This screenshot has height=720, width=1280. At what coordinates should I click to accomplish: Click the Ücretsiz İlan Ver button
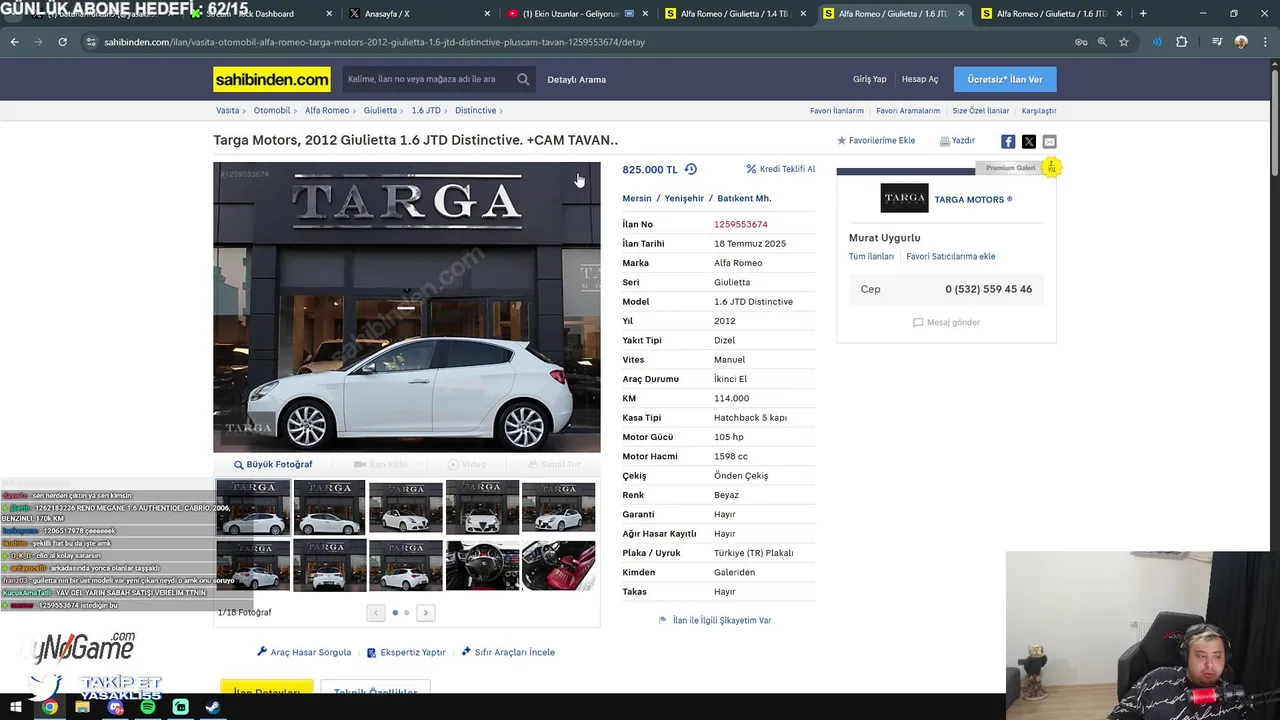click(x=1005, y=79)
